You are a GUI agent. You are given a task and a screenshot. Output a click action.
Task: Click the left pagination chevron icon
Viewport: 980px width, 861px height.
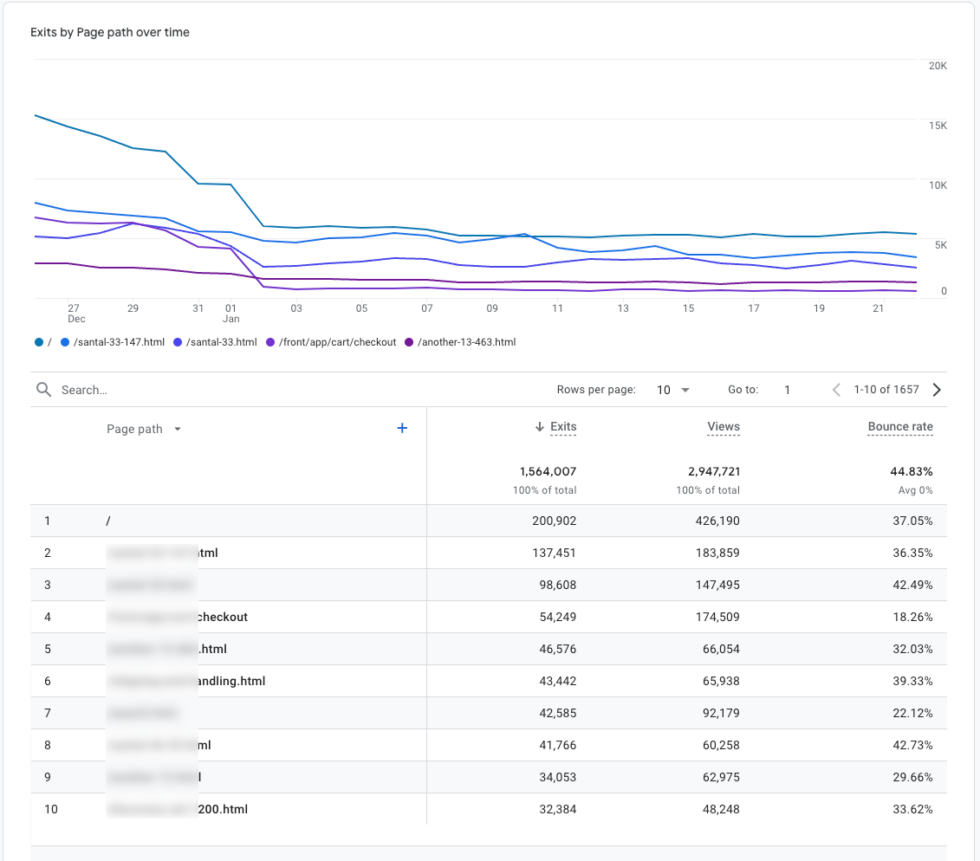[x=835, y=389]
